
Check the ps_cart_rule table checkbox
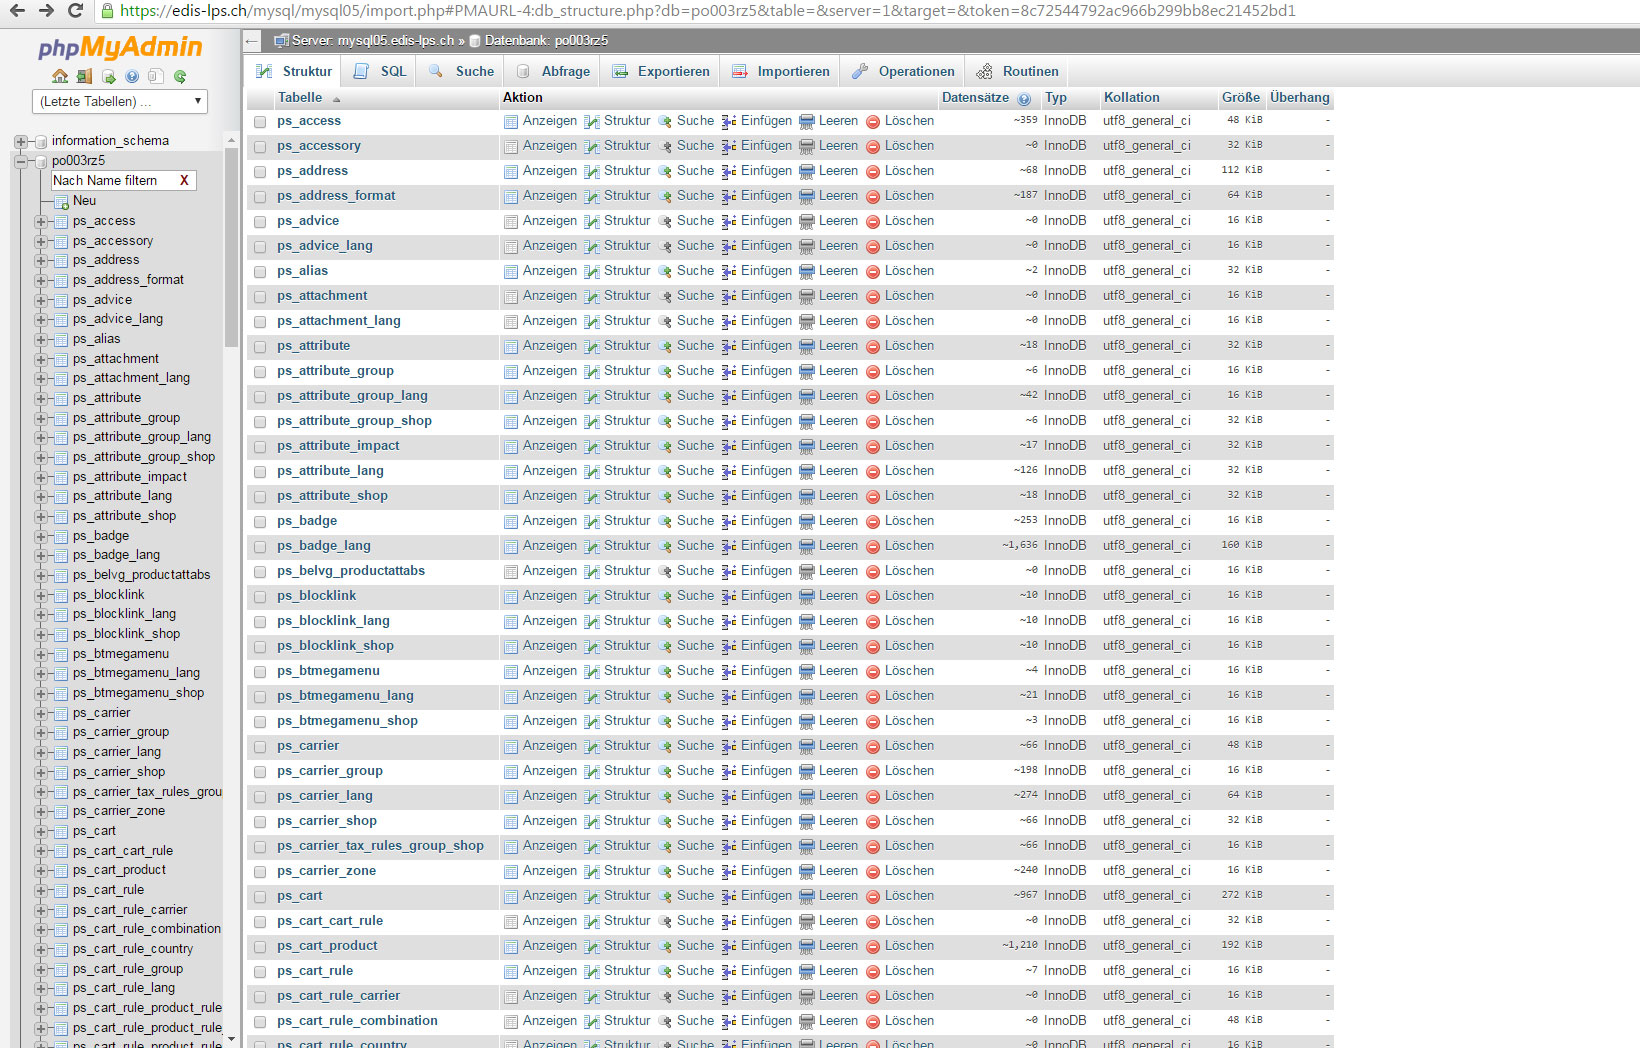point(260,971)
